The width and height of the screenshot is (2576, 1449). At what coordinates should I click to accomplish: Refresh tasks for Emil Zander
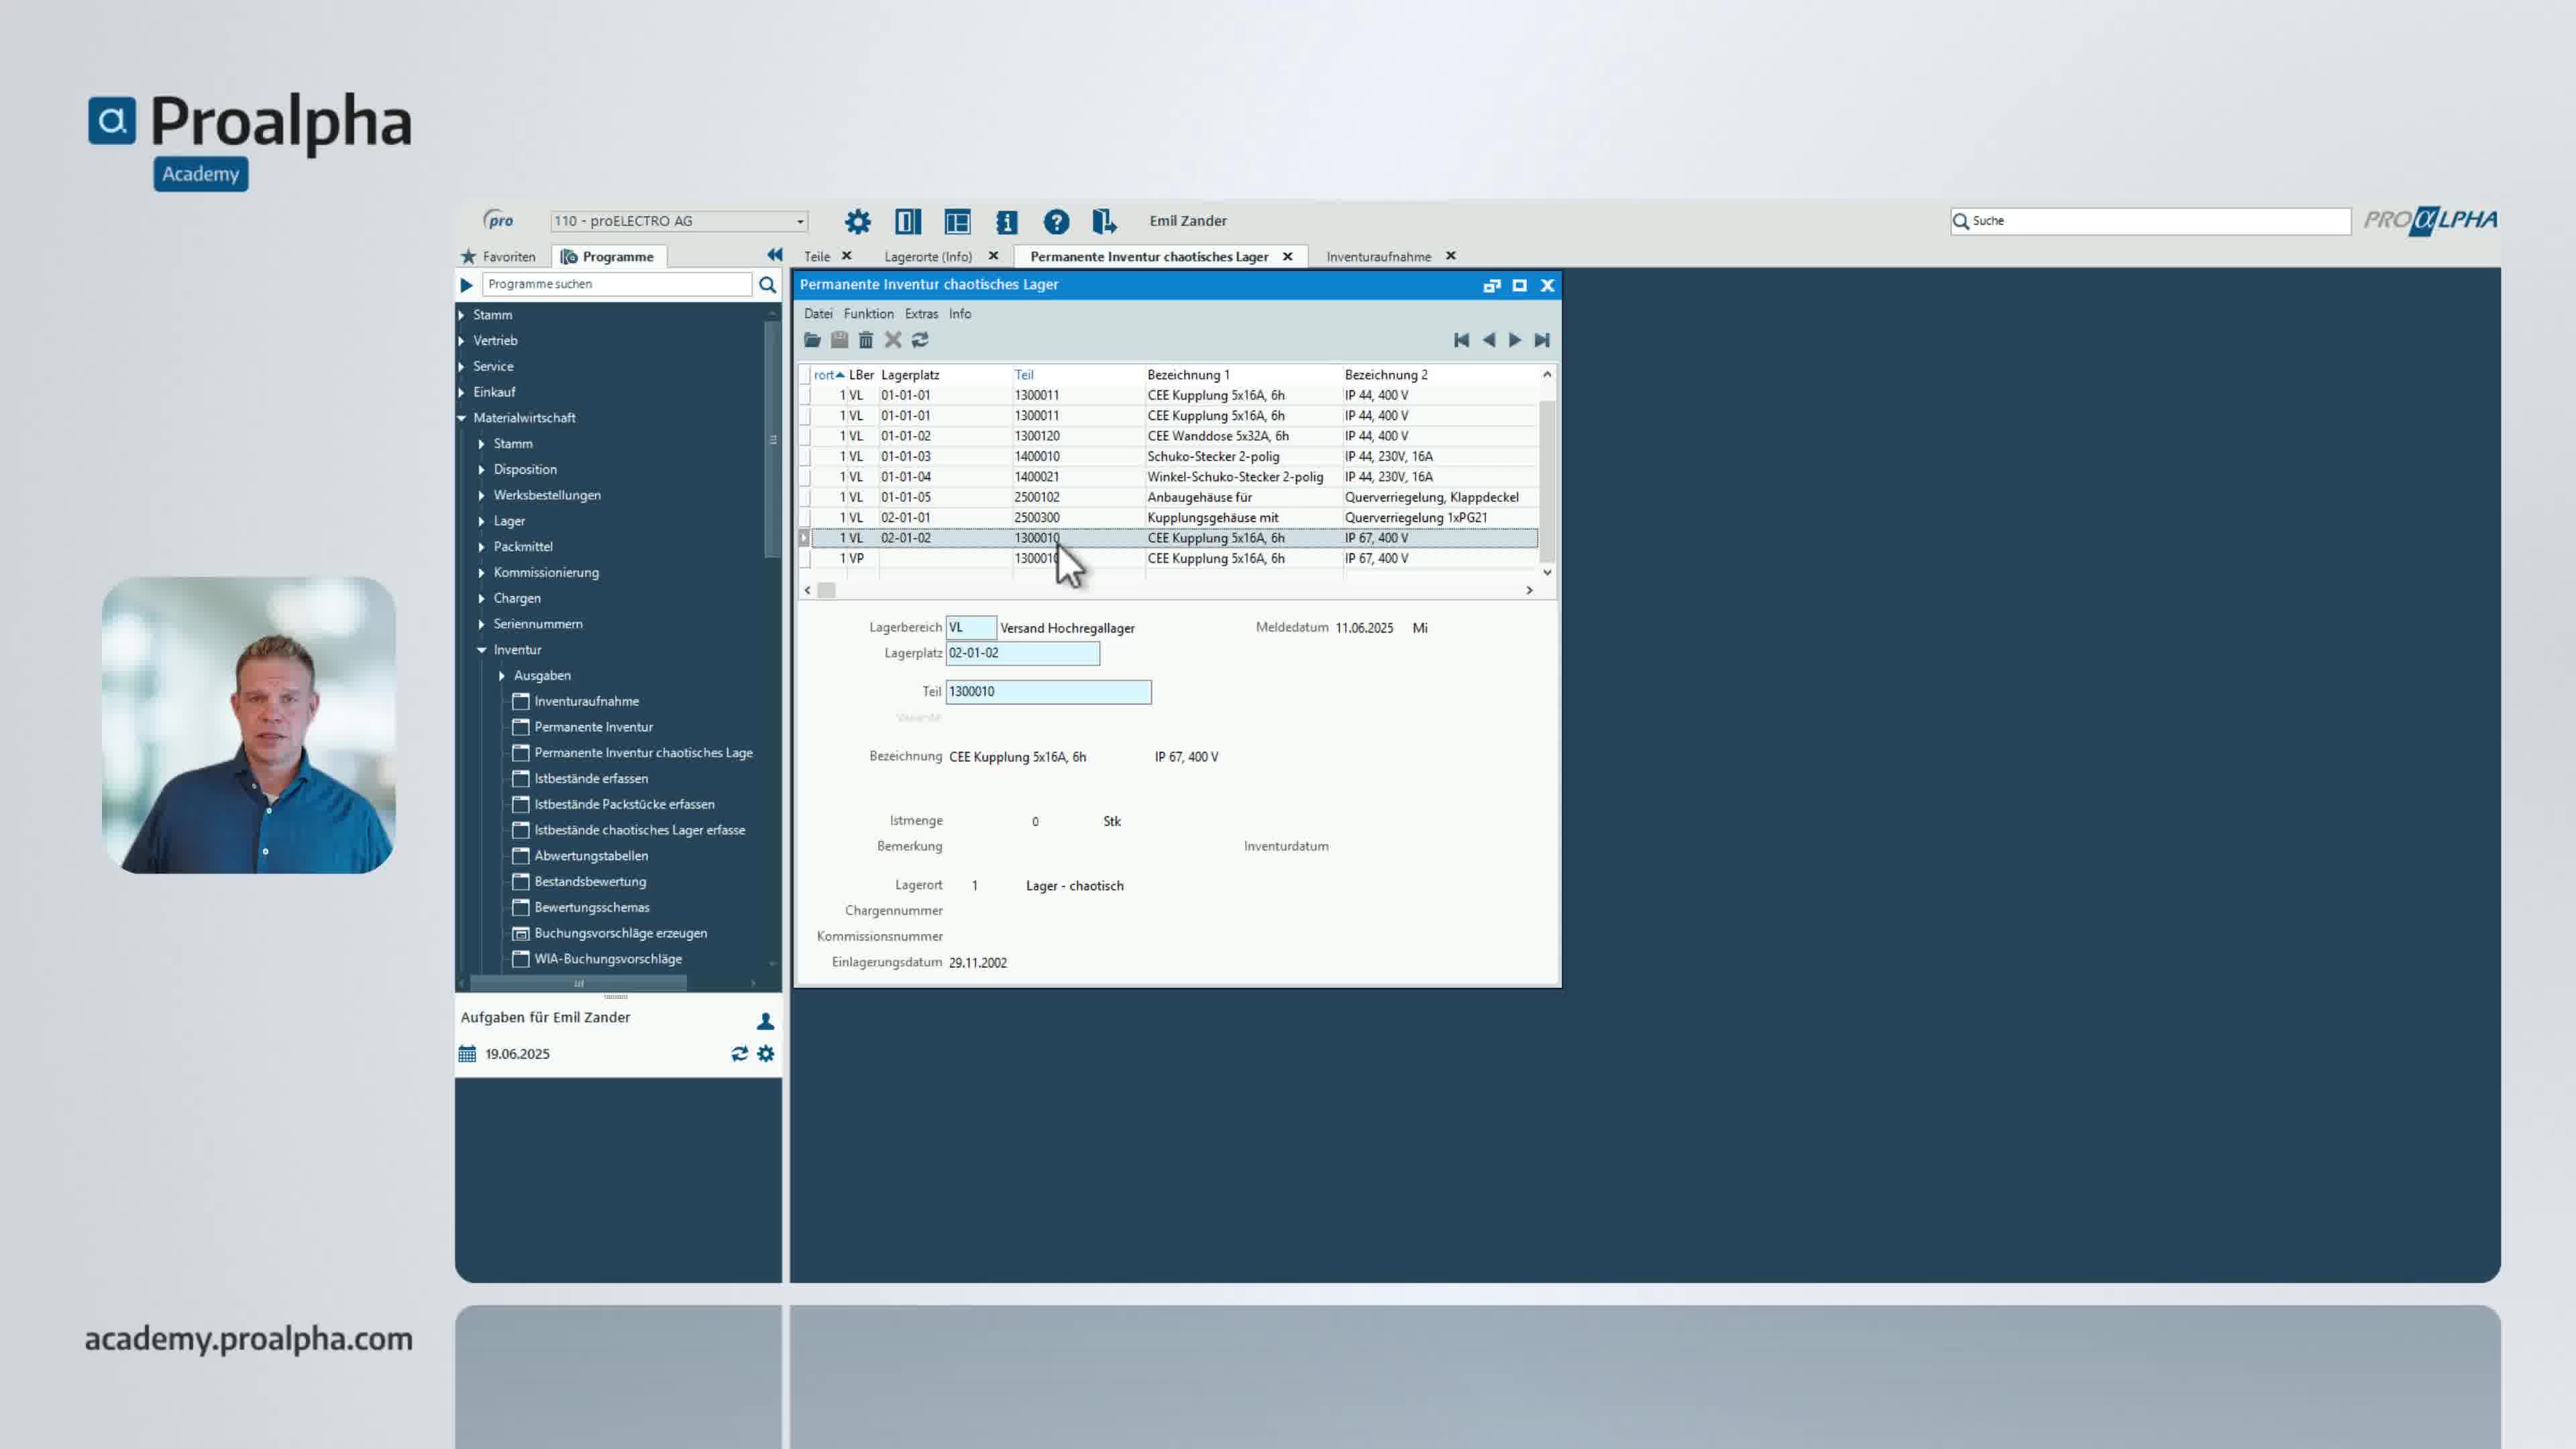(x=739, y=1054)
